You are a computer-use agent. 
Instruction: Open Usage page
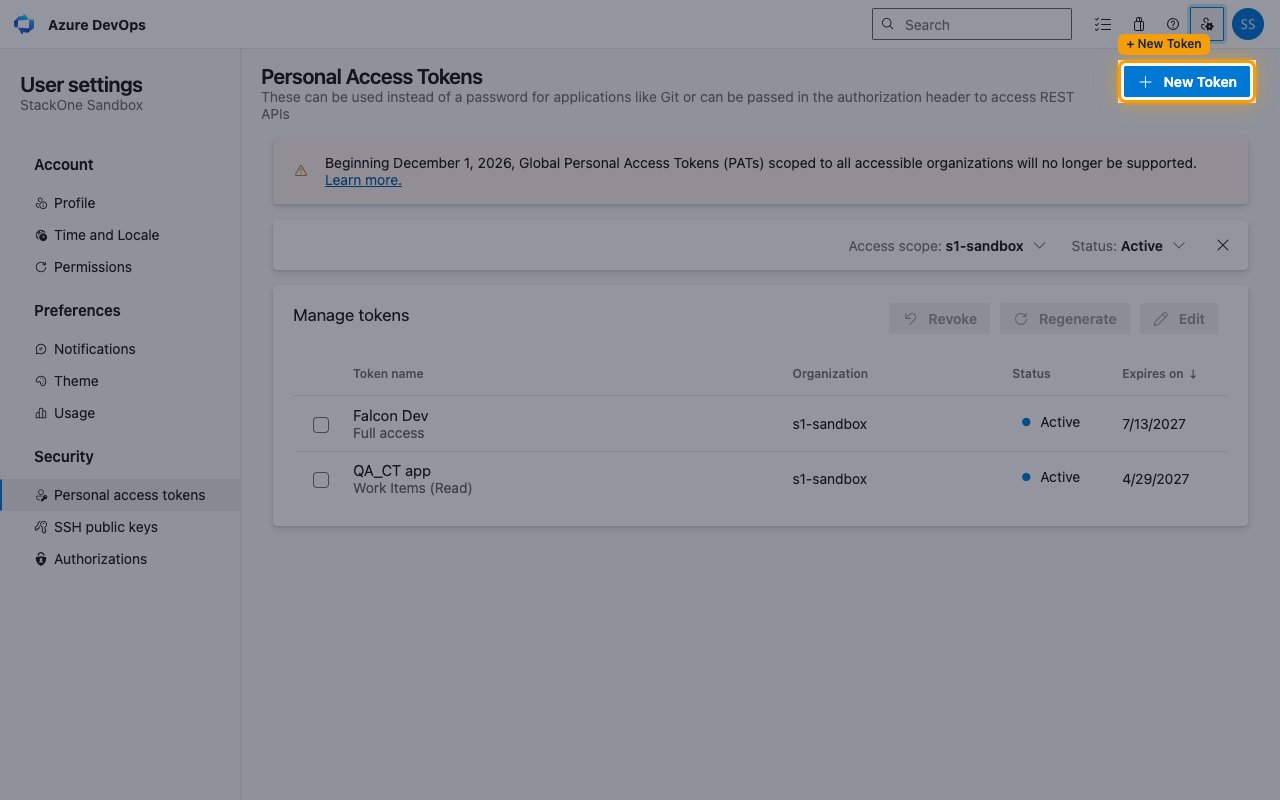tap(120, 413)
